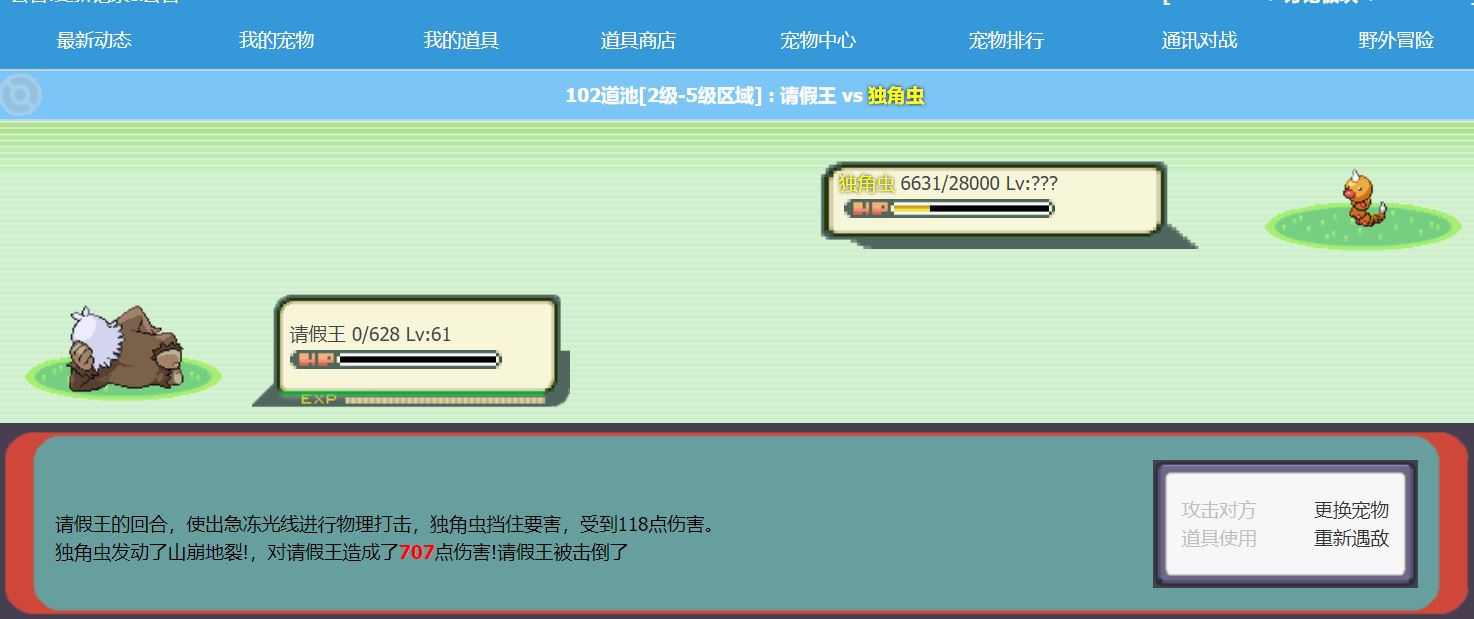Click the round search icon under the navigation bar
This screenshot has width=1474, height=619.
click(x=21, y=95)
